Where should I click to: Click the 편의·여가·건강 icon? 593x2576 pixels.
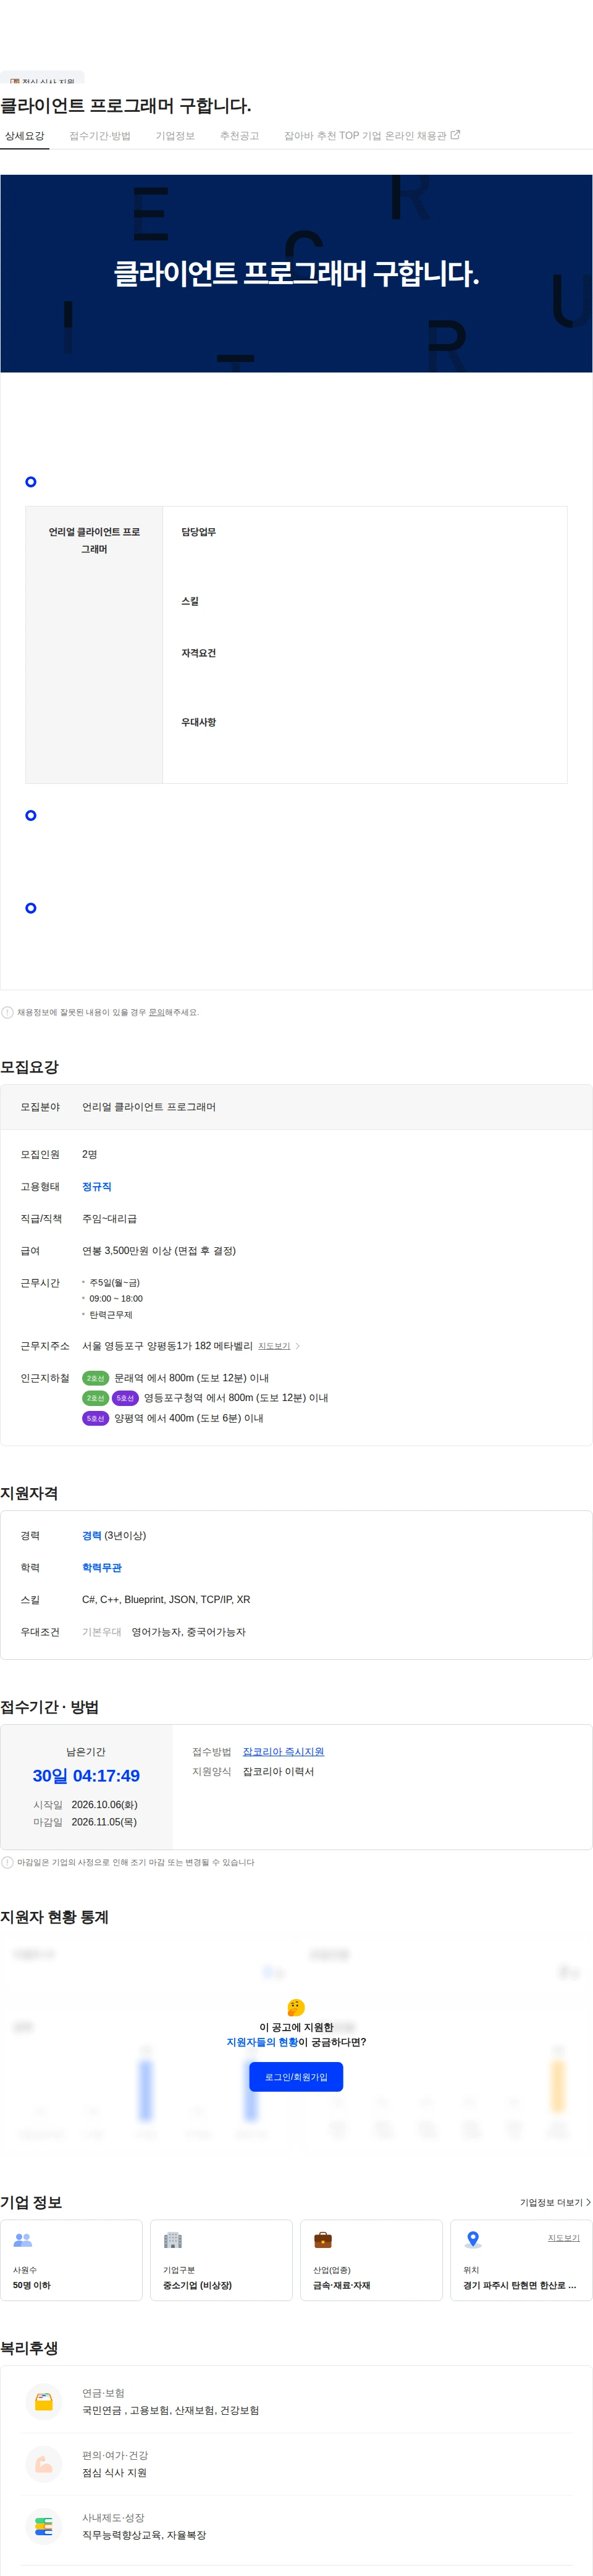(44, 2464)
